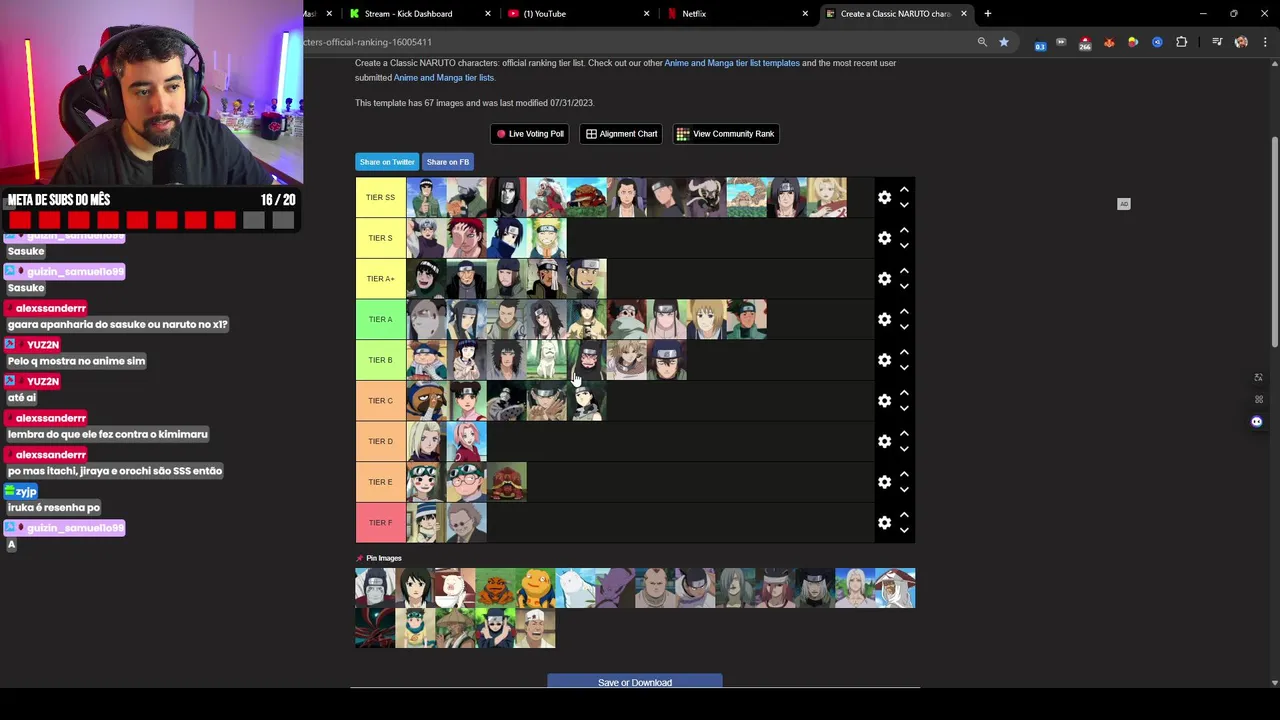Click the TIER F red label

tap(380, 523)
